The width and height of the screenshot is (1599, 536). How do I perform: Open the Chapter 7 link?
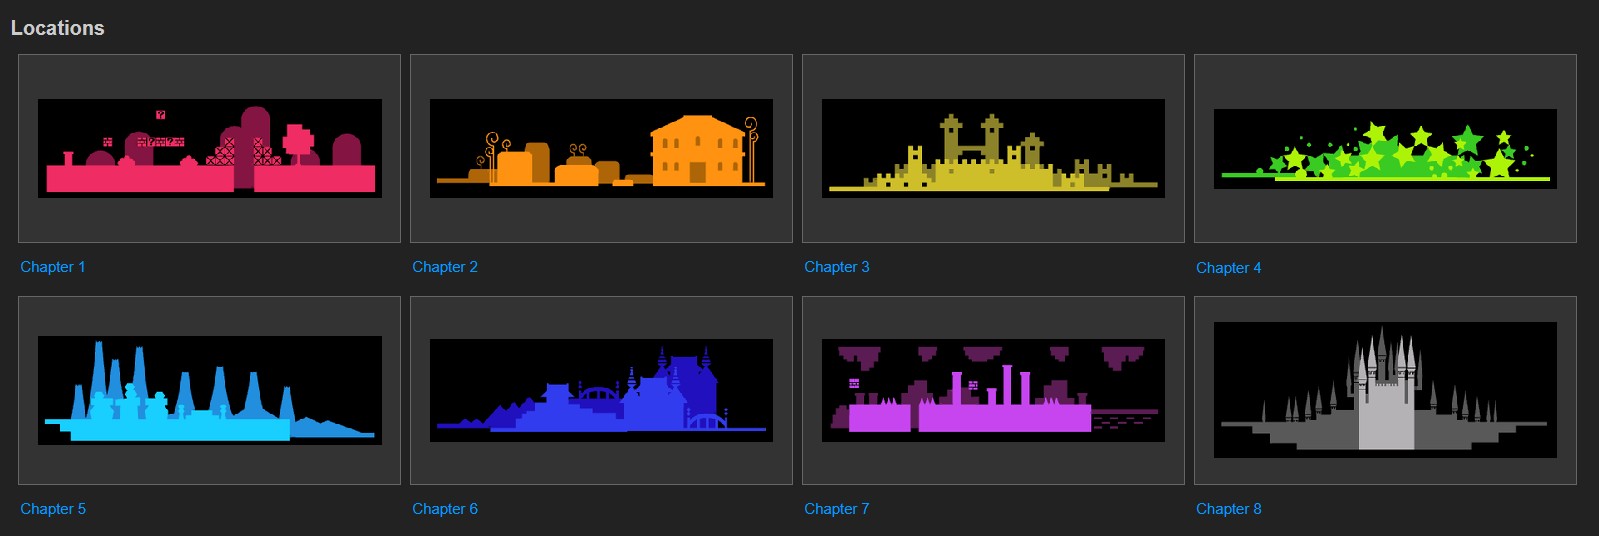click(837, 509)
